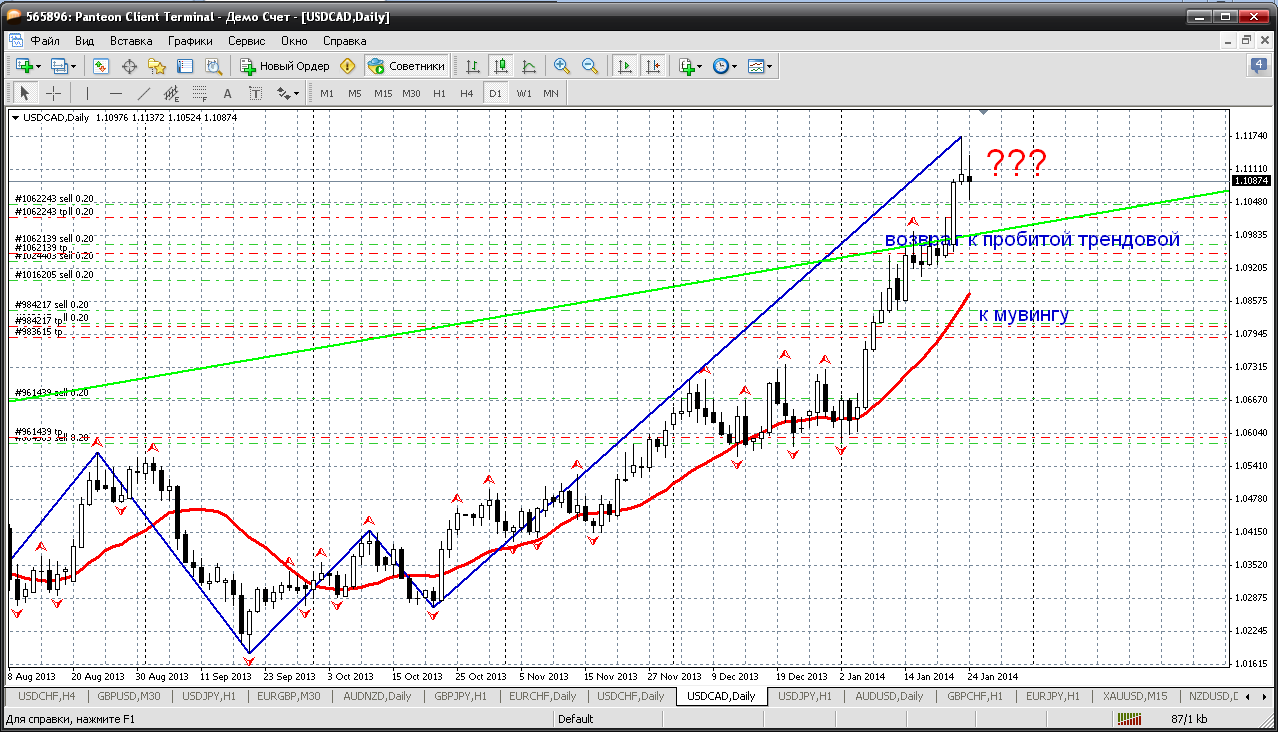1278x732 pixels.
Task: Click the red ??? text label on chart
Action: pos(1016,162)
